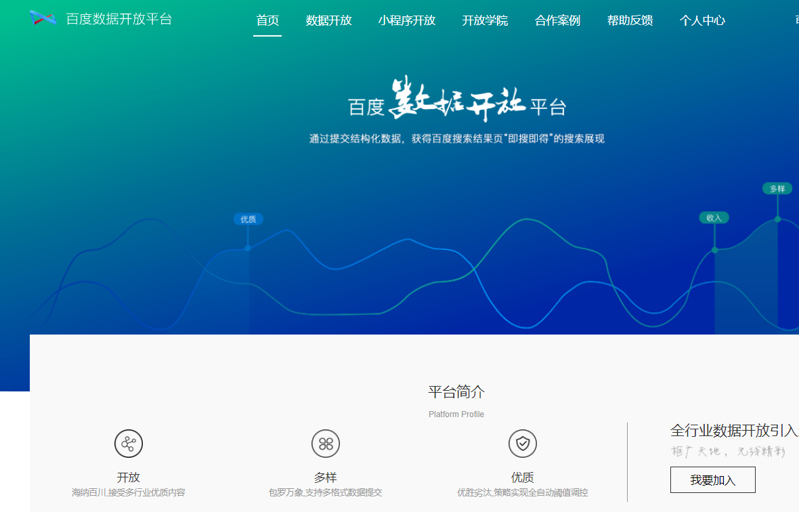The height and width of the screenshot is (514, 799).
Task: Click the 开放 feature title text
Action: click(x=128, y=477)
